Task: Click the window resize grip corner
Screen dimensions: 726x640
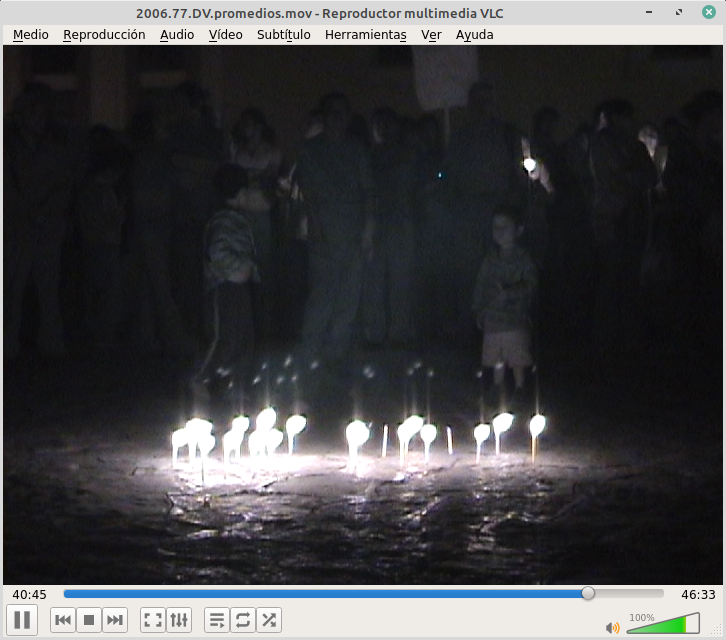Action: click(x=717, y=630)
